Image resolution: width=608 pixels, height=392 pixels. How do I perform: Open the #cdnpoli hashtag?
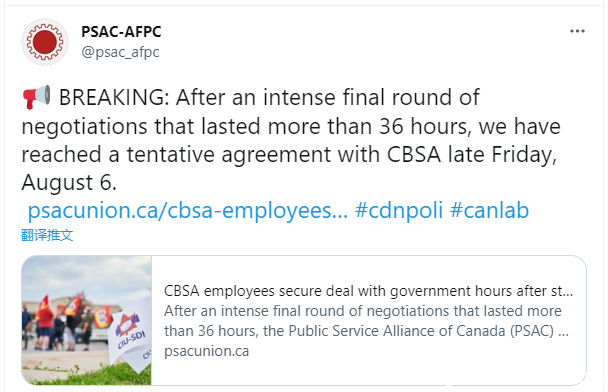[399, 211]
